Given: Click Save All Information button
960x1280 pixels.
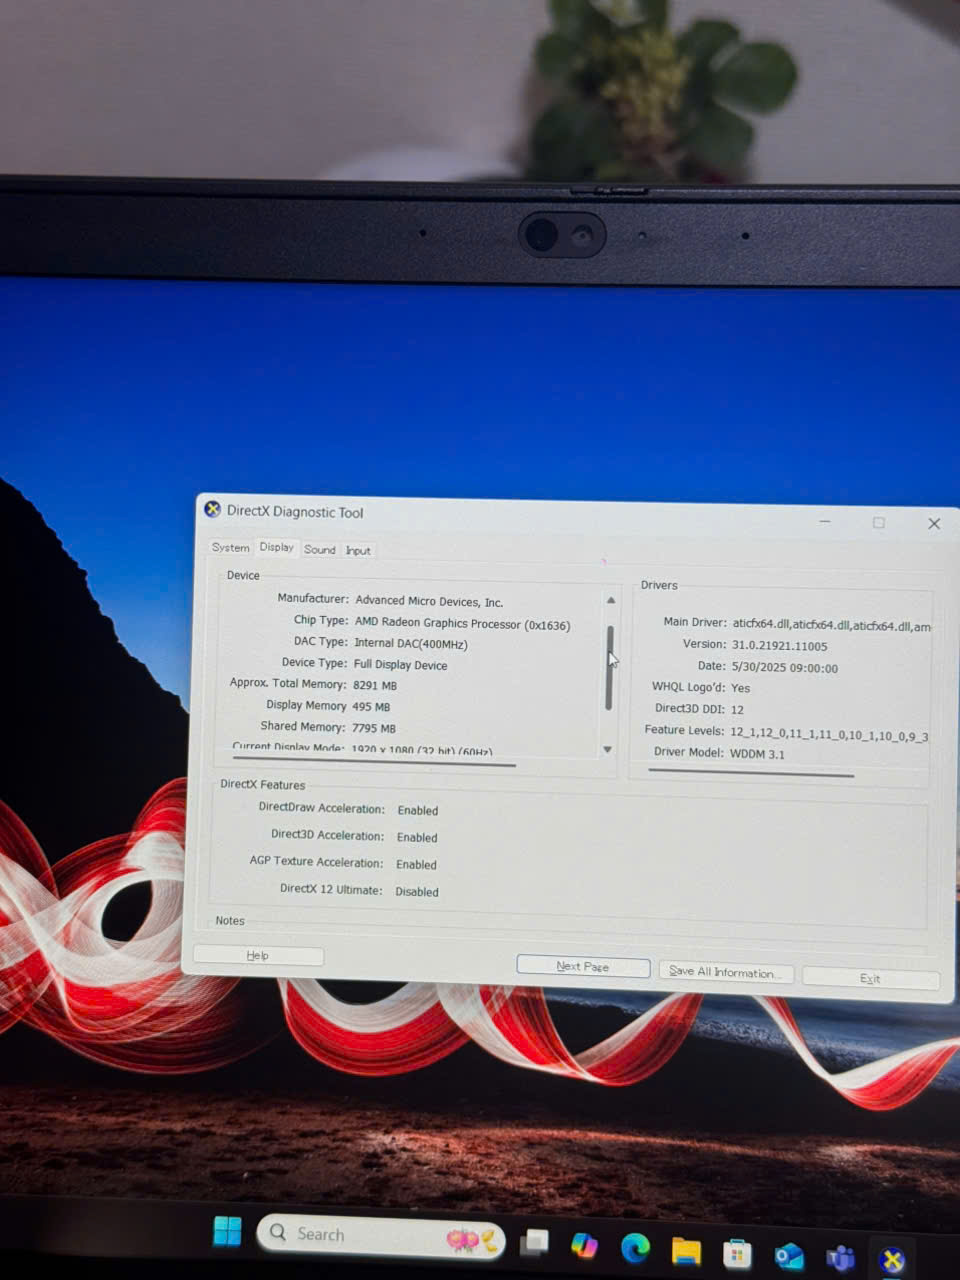Looking at the screenshot, I should coord(726,972).
